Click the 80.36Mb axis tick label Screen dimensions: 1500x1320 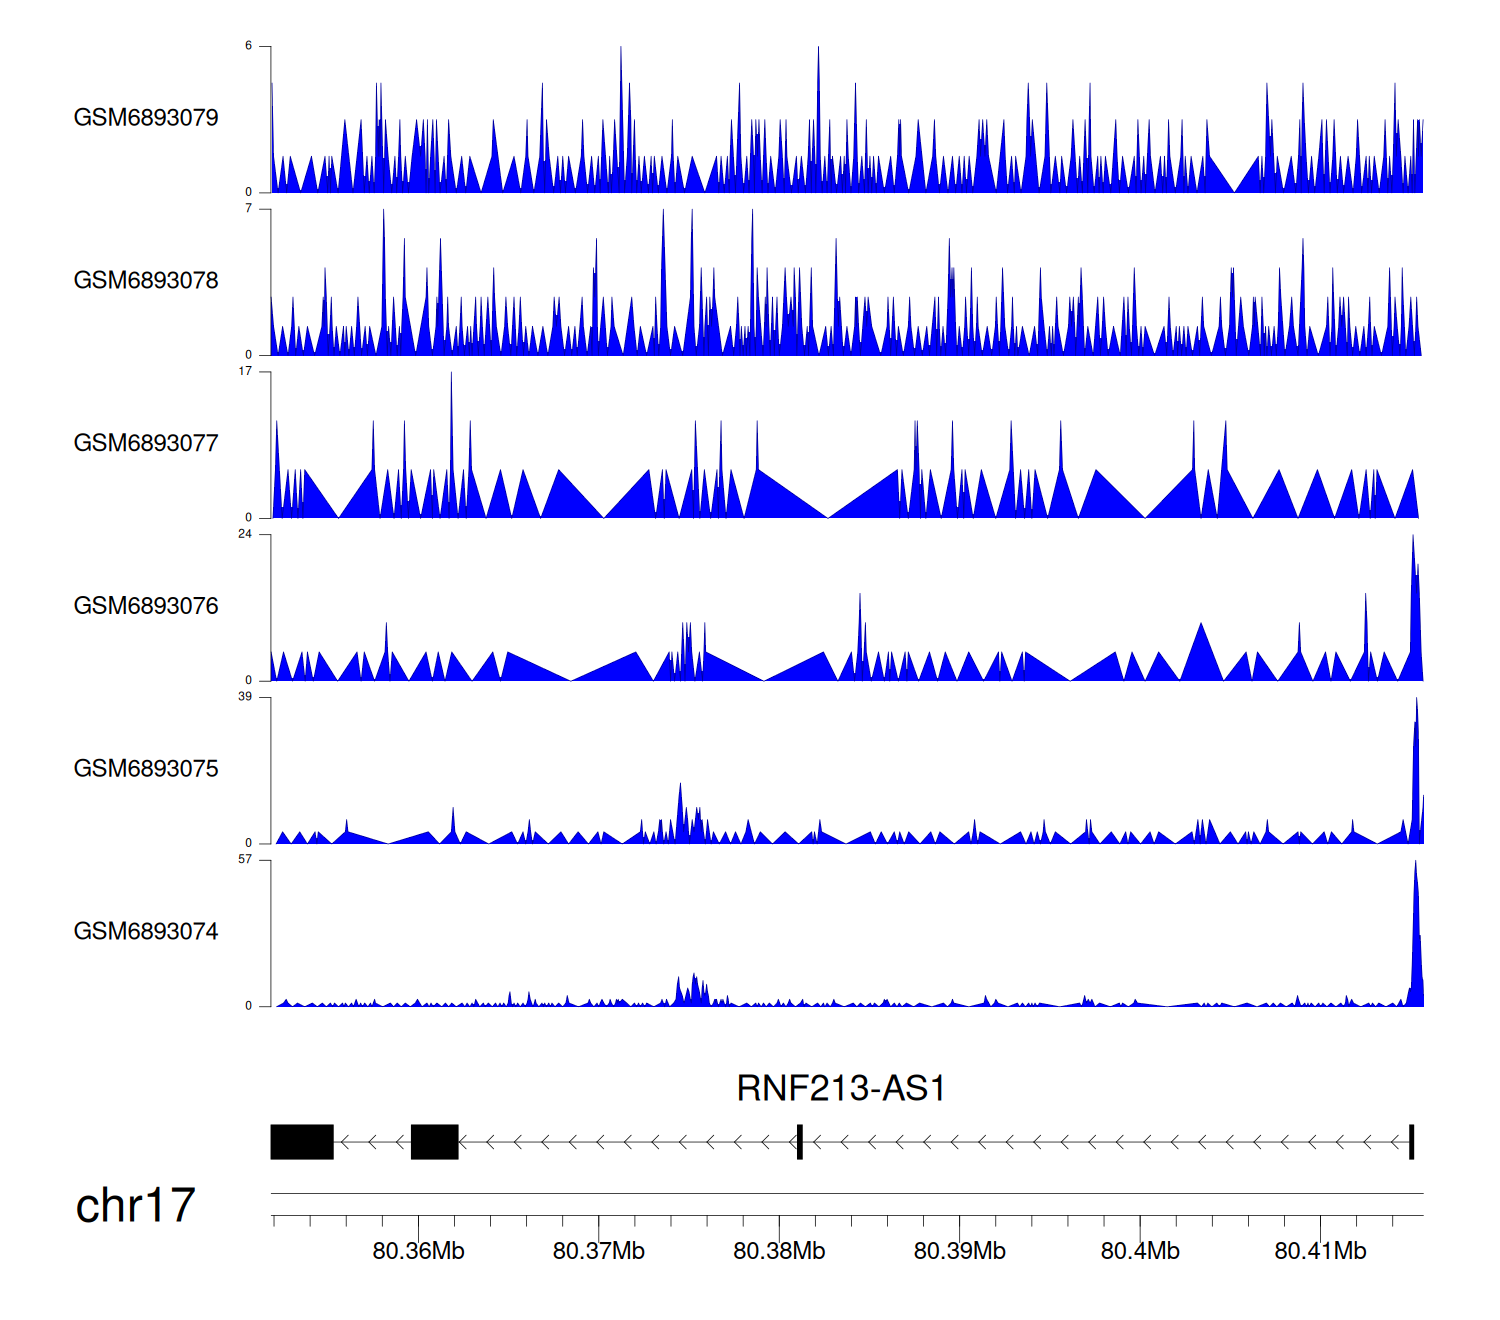point(418,1251)
